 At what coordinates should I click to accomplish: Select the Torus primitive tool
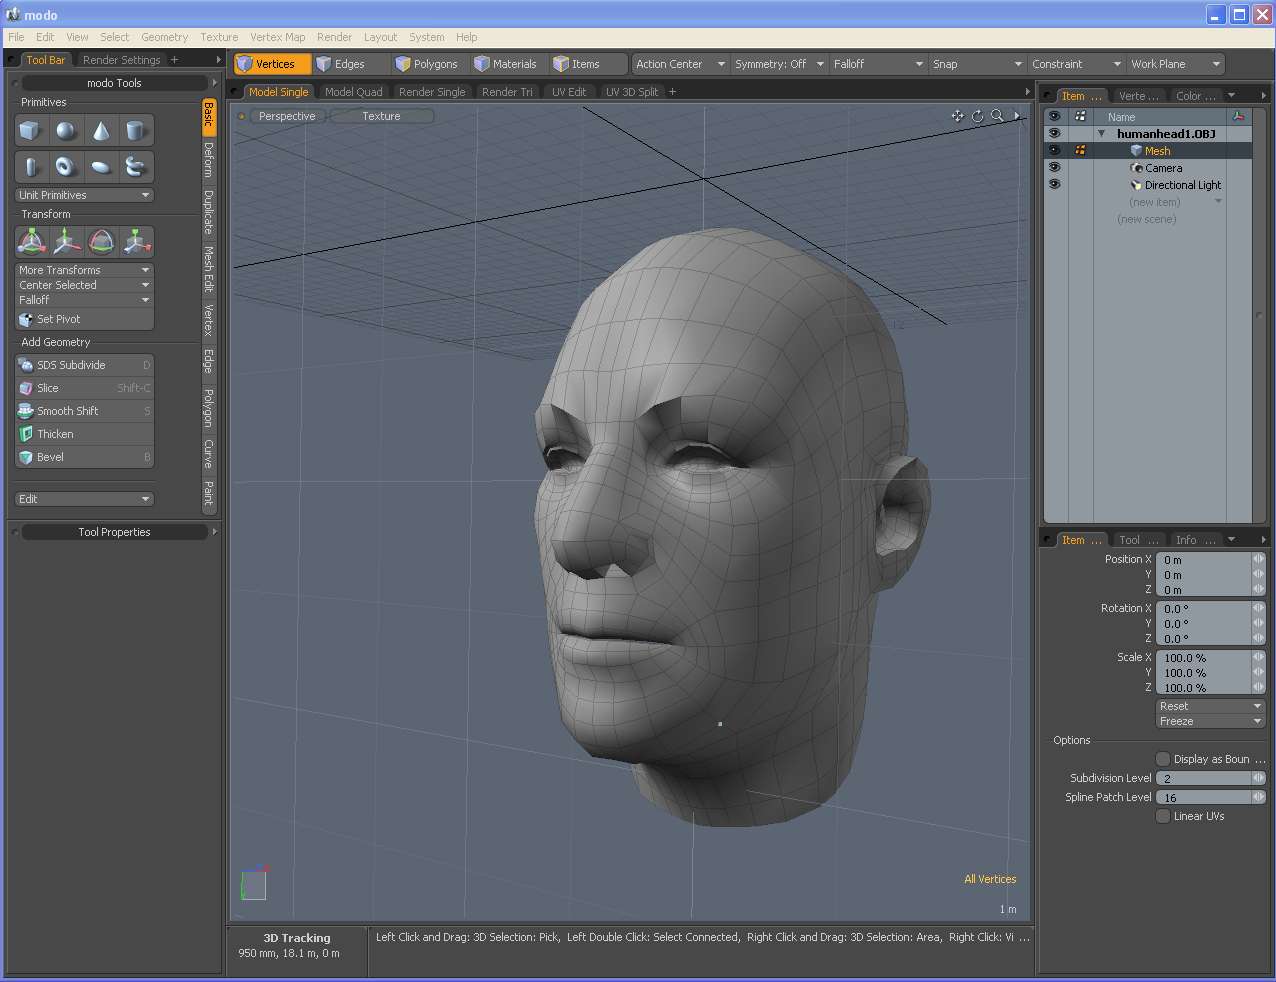66,166
